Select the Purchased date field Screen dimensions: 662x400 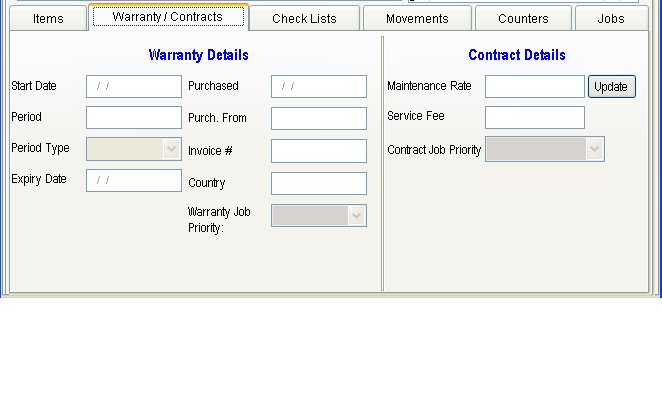coord(318,87)
